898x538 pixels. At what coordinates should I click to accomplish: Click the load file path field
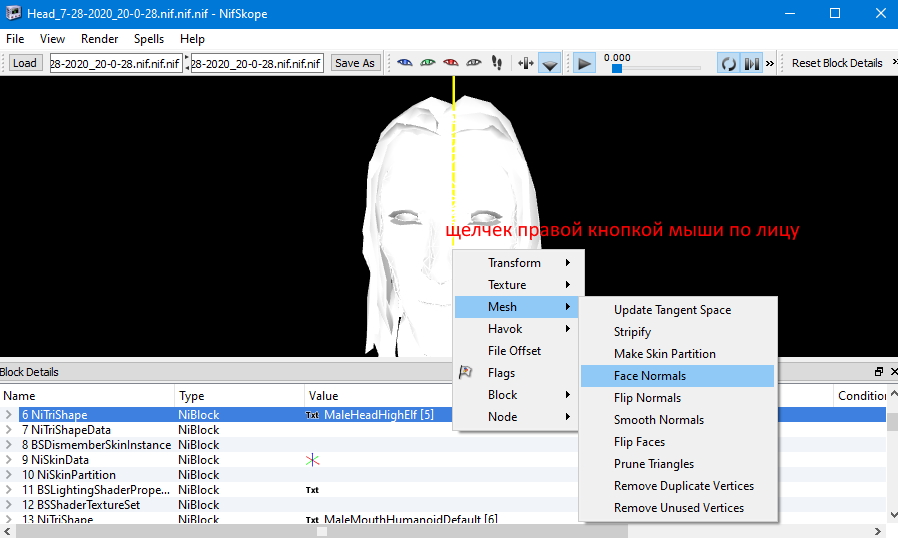pos(116,63)
